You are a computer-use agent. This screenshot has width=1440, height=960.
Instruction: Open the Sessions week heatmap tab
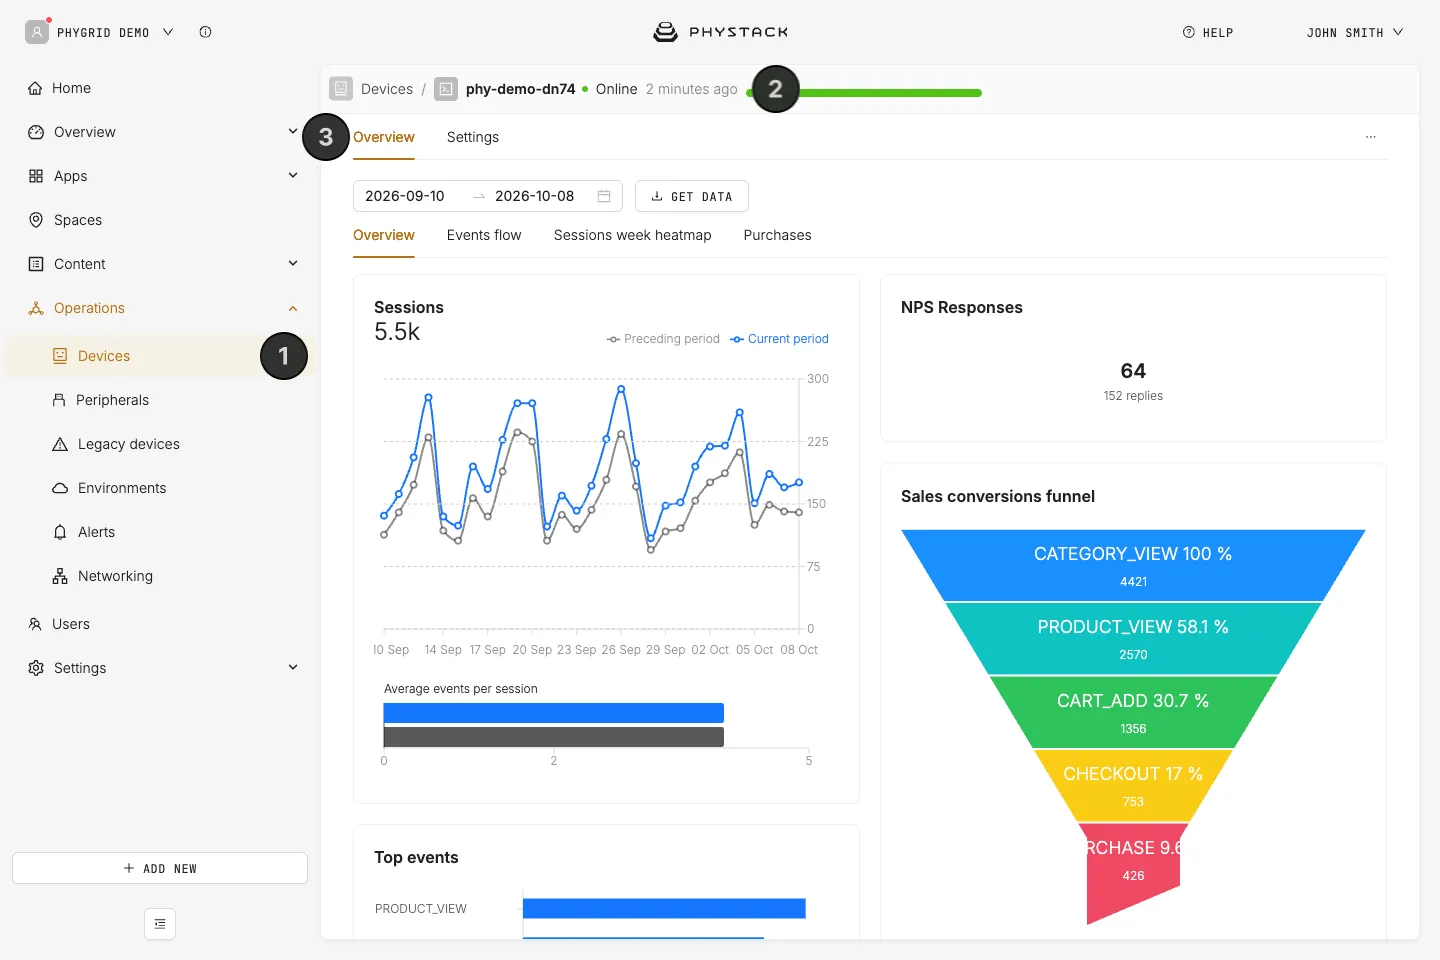click(632, 235)
